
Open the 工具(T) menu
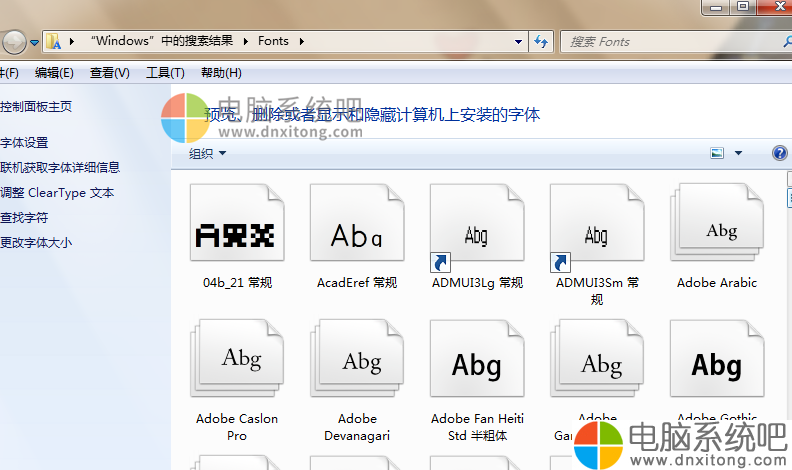[165, 73]
